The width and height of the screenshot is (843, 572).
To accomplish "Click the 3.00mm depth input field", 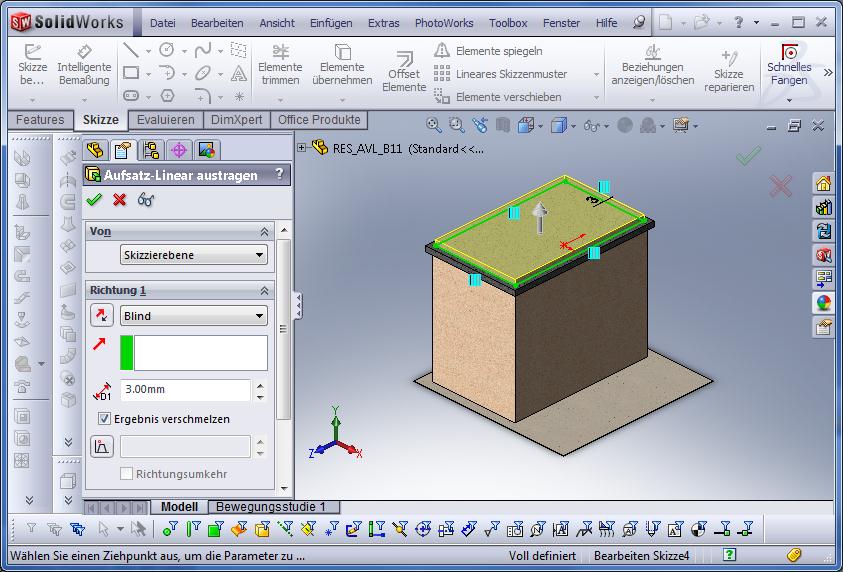I will 185,390.
